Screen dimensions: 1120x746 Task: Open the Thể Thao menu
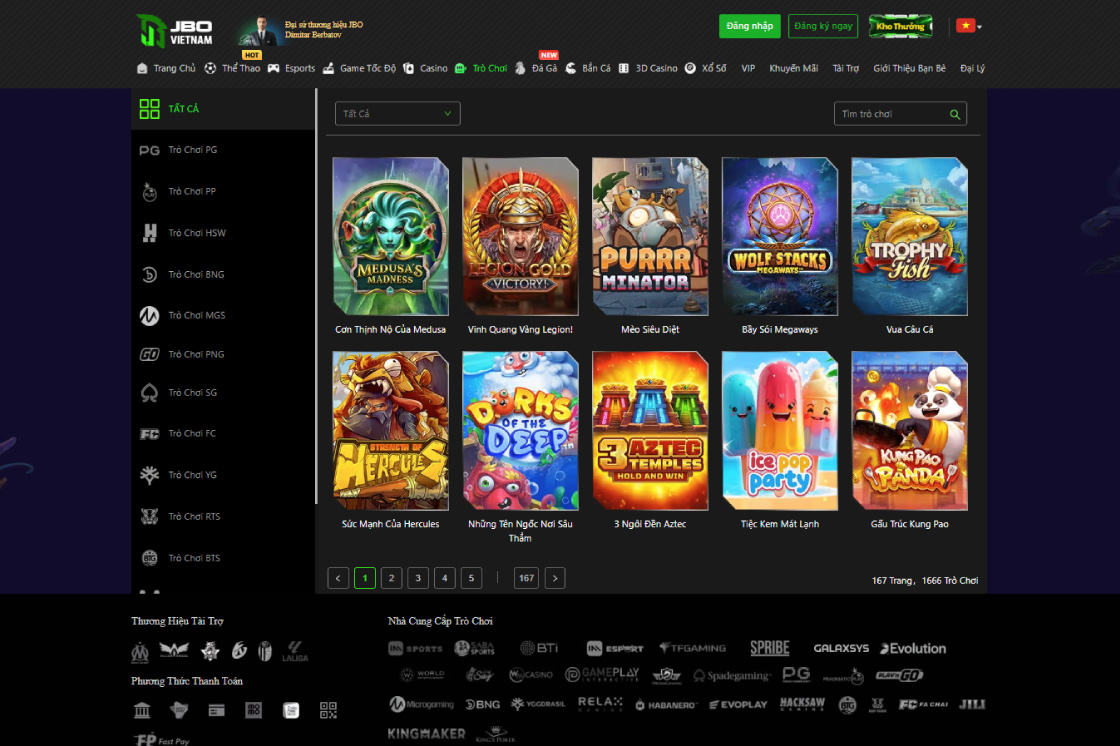click(x=232, y=68)
